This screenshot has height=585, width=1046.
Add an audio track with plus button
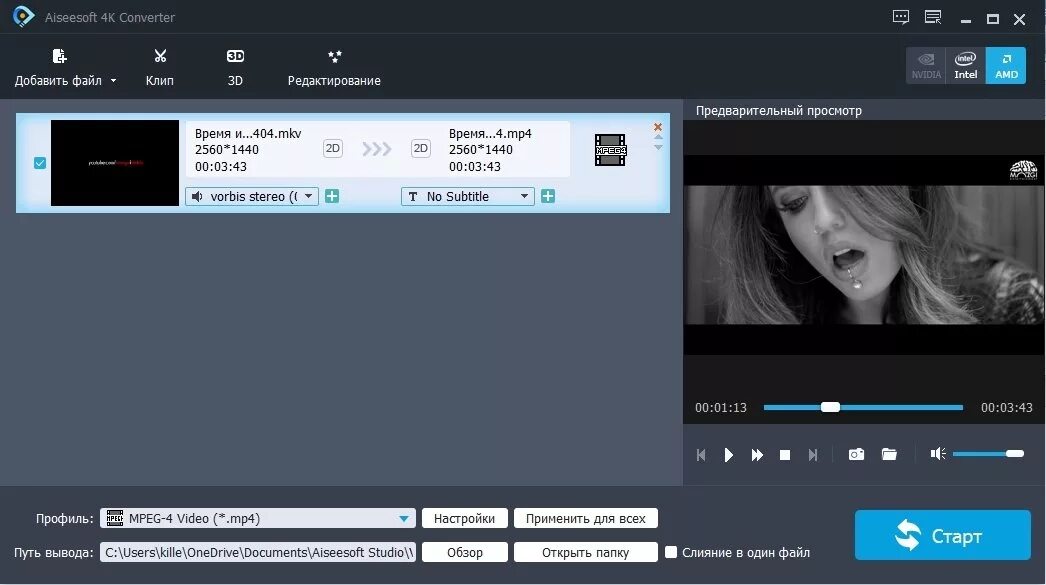[x=332, y=196]
